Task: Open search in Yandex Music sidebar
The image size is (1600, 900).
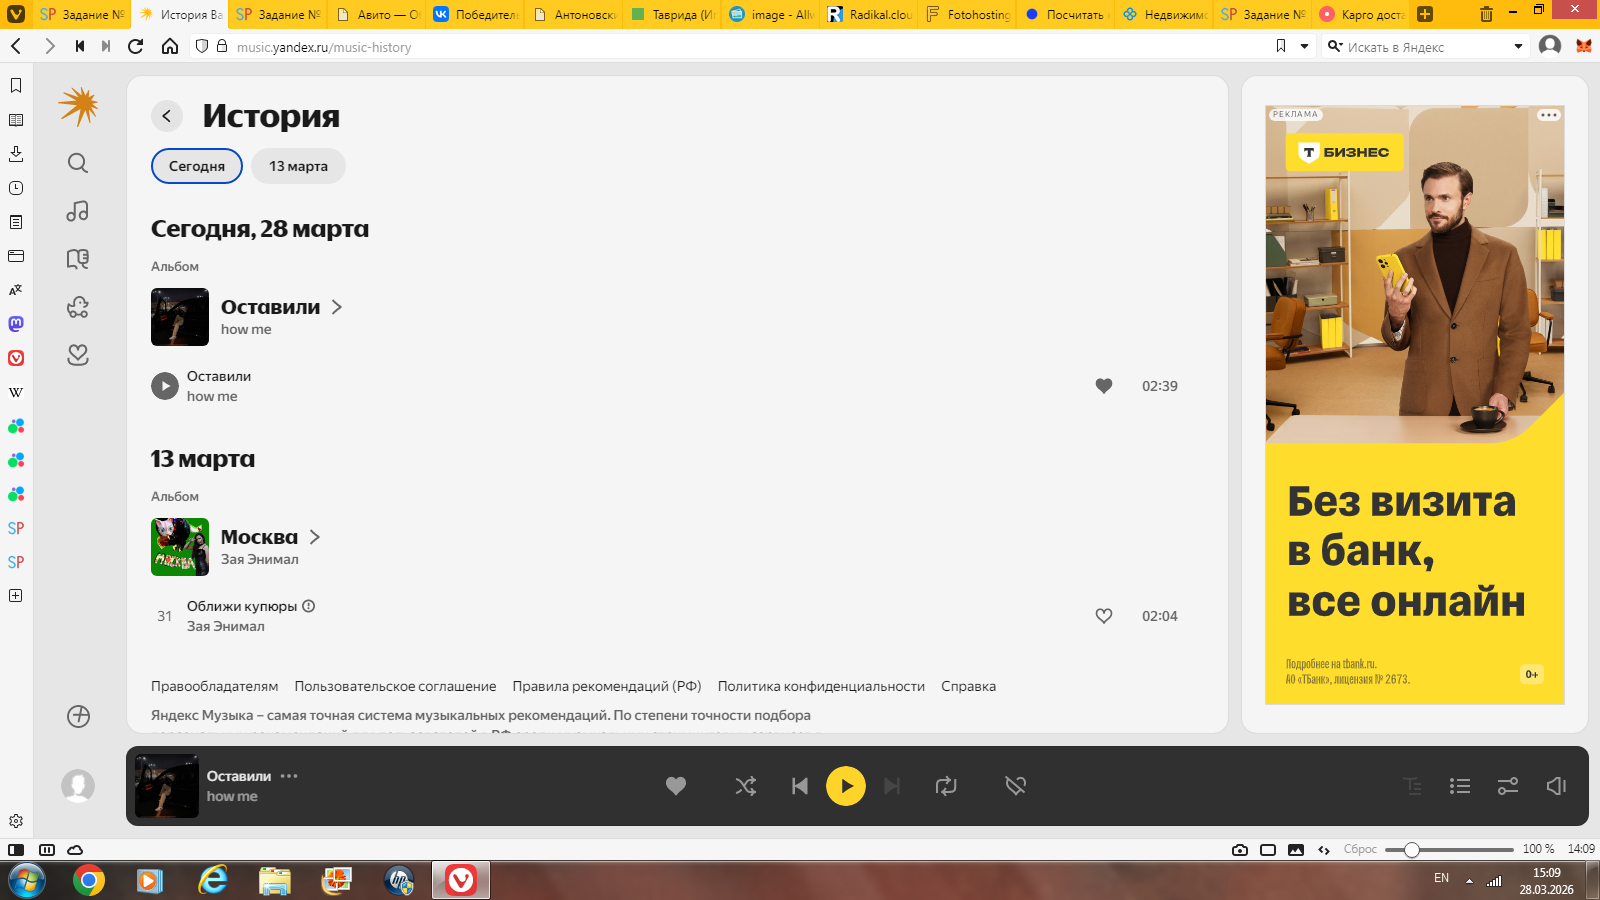Action: click(x=78, y=163)
